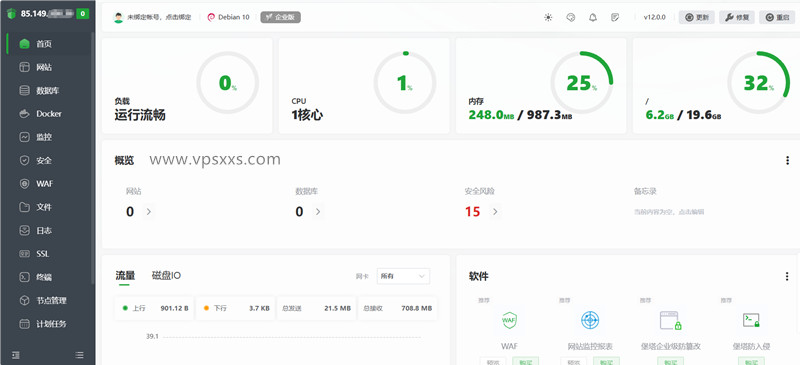The image size is (800, 365).
Task: Click the sidebar vertical scrollbar
Action: (x=92, y=158)
